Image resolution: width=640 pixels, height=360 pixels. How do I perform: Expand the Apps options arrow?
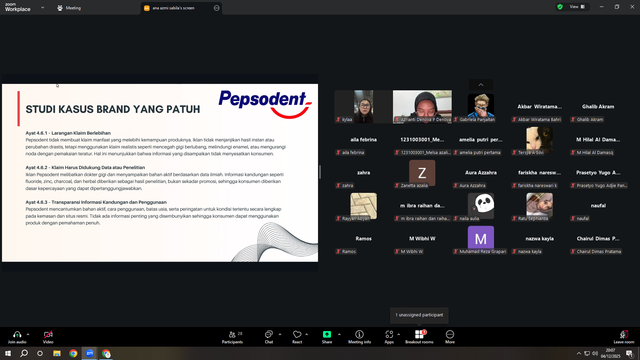(x=398, y=334)
